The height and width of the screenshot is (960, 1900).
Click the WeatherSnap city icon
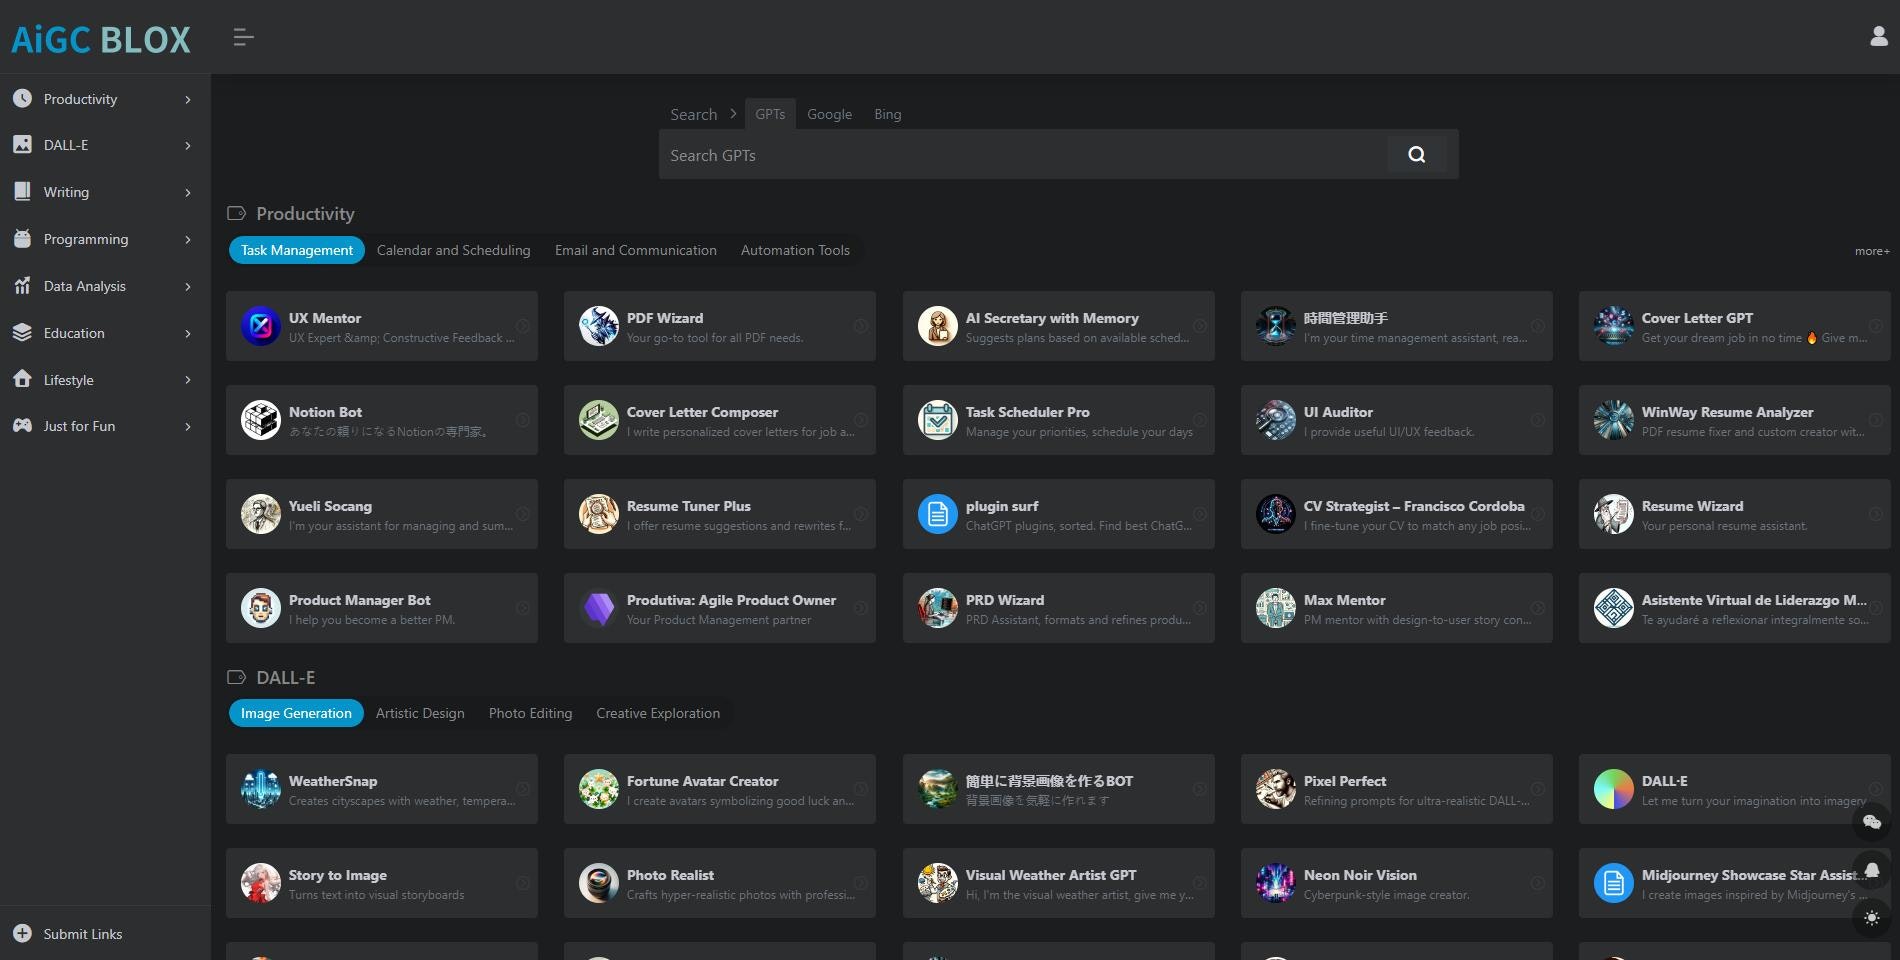tap(261, 789)
